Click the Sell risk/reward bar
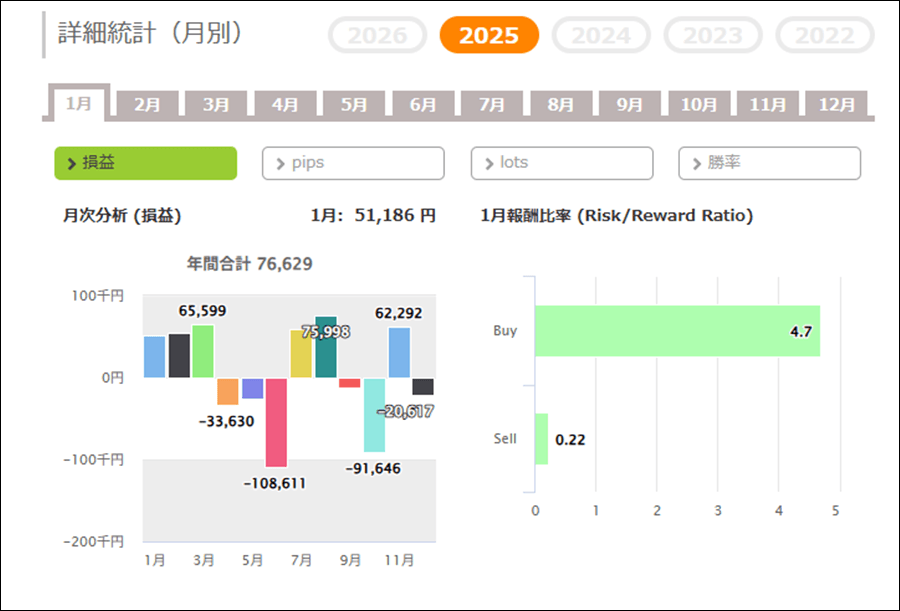Screen dimensions: 900x611 (541, 439)
